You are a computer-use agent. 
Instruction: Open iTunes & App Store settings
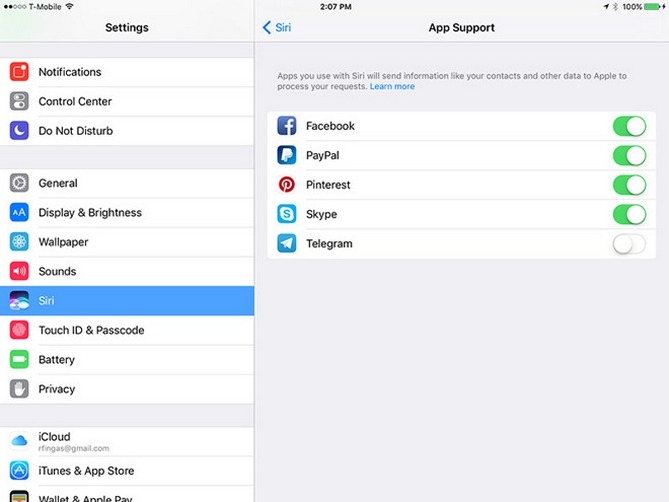(x=127, y=470)
